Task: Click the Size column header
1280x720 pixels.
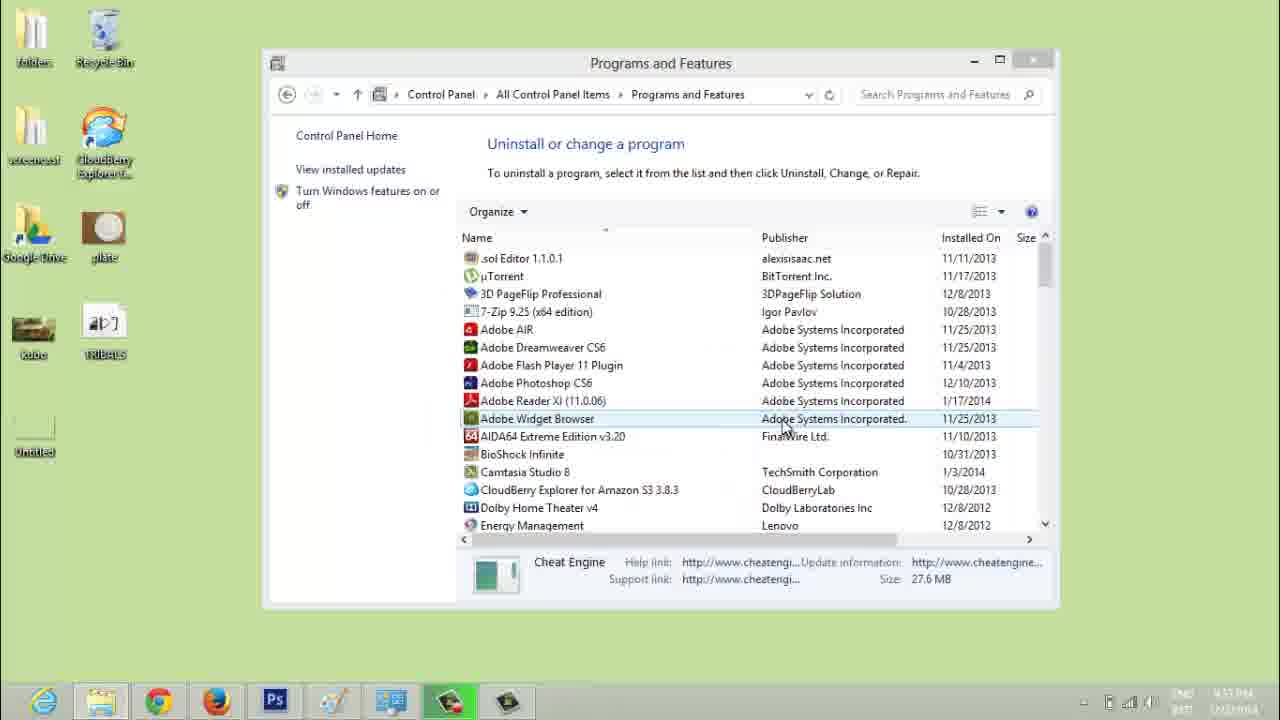Action: 1026,238
